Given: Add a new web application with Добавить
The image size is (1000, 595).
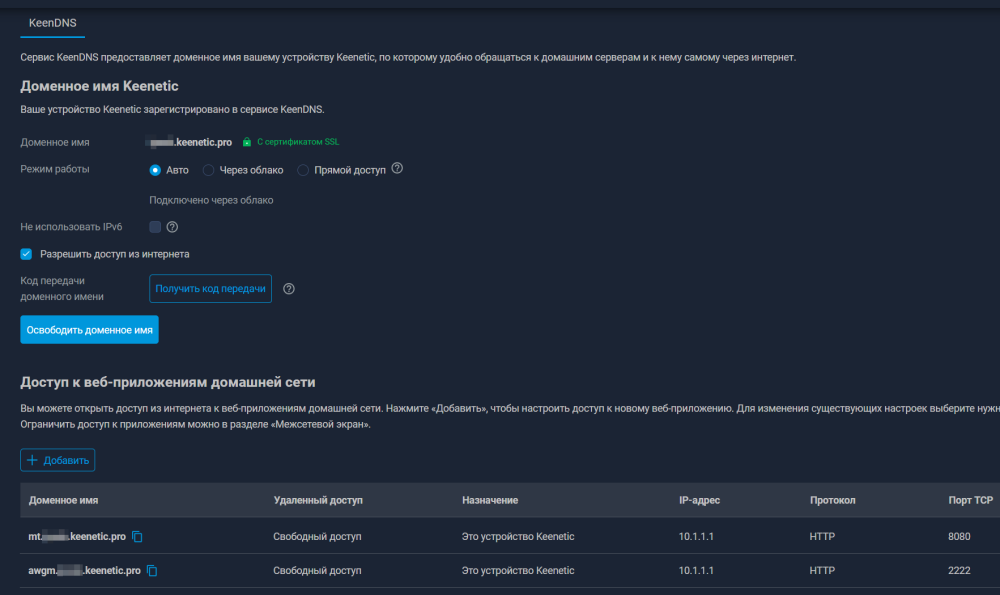Looking at the screenshot, I should pyautogui.click(x=58, y=460).
